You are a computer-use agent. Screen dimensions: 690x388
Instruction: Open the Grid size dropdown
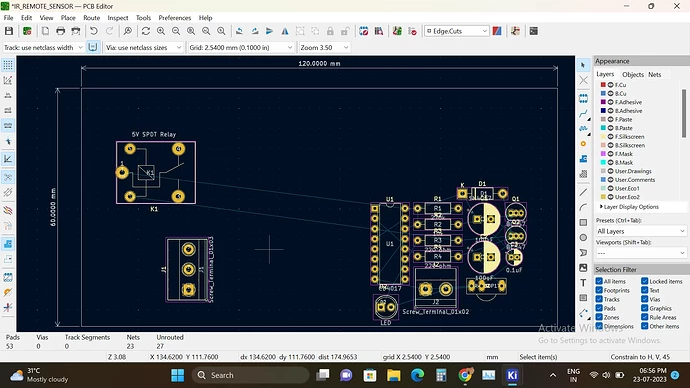[241, 48]
